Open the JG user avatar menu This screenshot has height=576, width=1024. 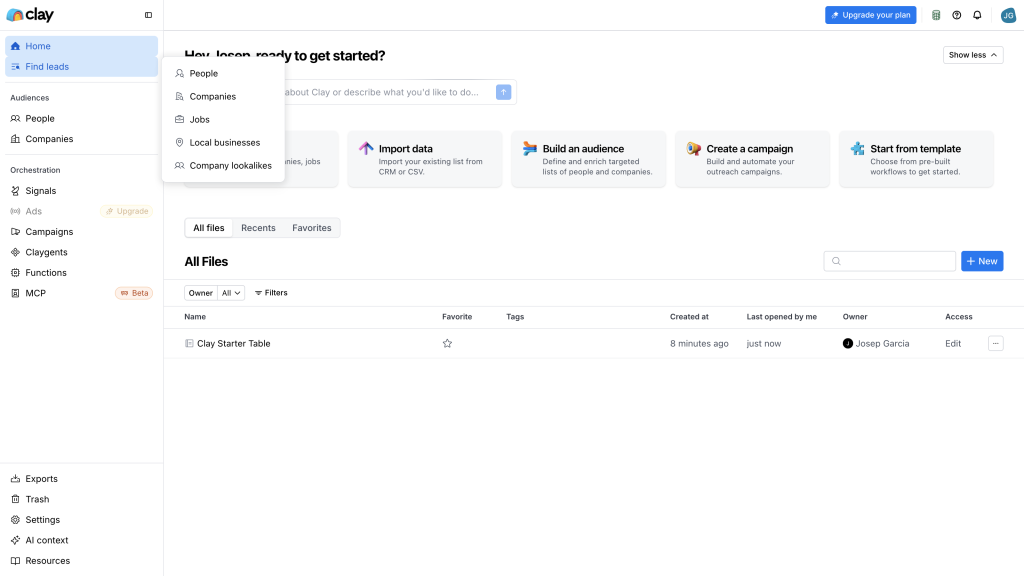click(1008, 15)
